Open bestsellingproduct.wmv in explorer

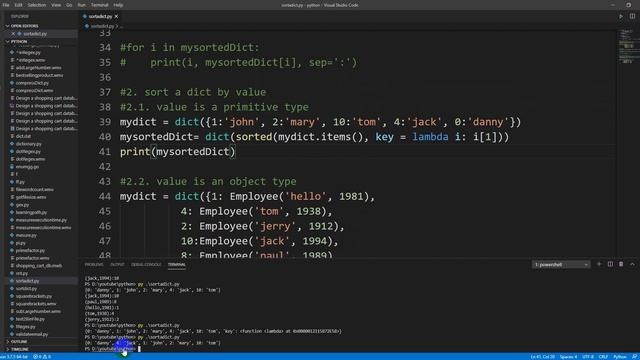click(x=40, y=75)
